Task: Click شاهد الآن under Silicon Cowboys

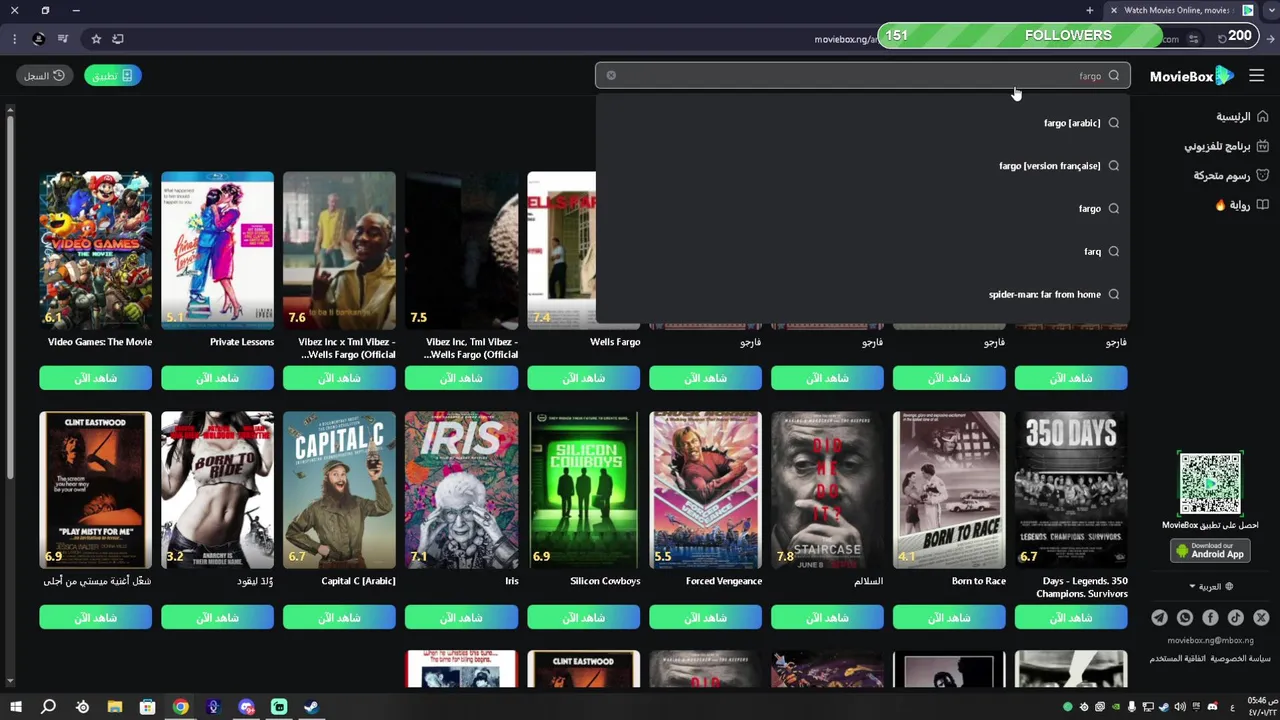Action: point(583,618)
